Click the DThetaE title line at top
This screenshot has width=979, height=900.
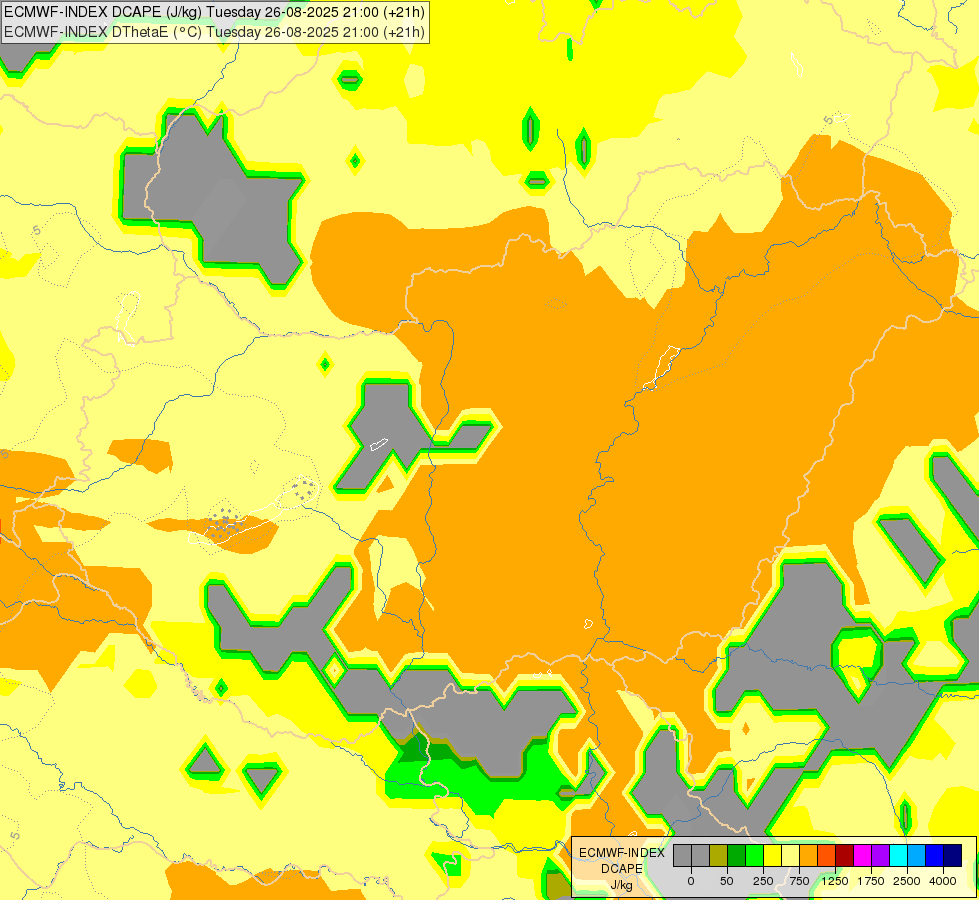214,32
